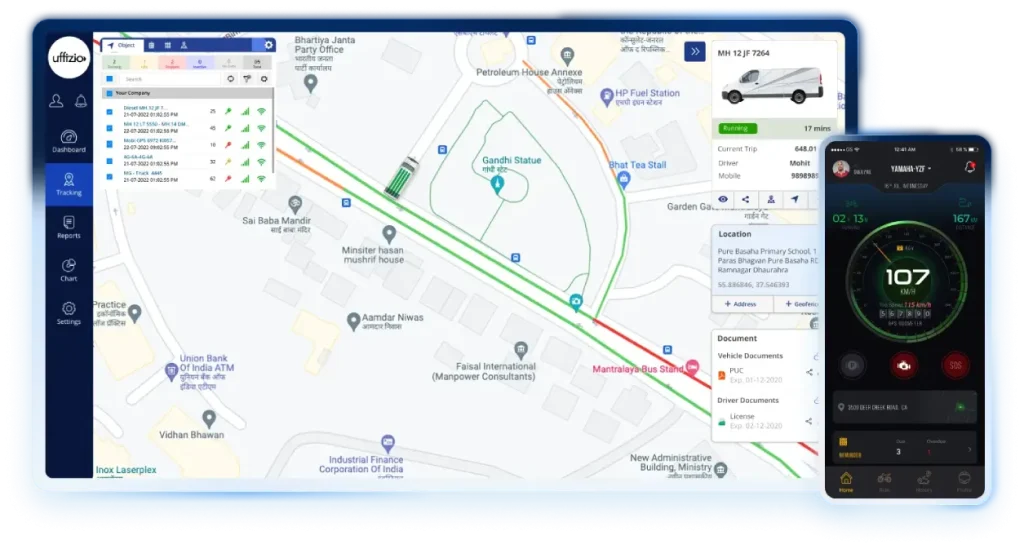Image resolution: width=1024 pixels, height=549 pixels.
Task: Click the Running status filter count
Action: click(x=113, y=63)
